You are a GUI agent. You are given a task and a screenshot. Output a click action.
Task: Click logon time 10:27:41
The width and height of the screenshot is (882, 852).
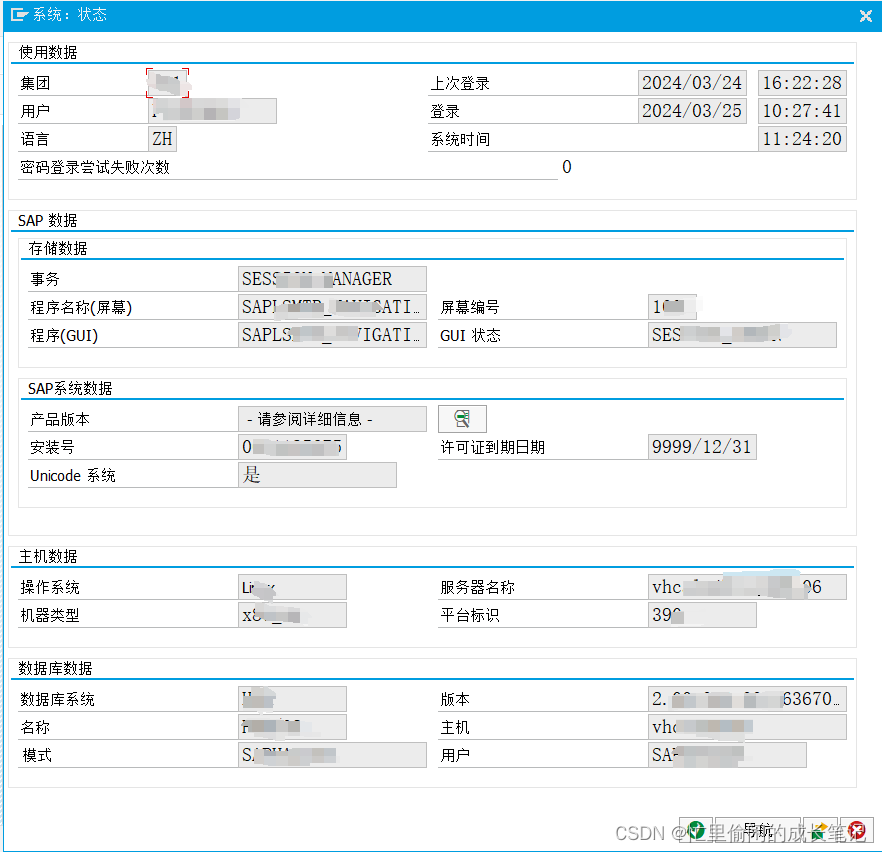point(802,111)
